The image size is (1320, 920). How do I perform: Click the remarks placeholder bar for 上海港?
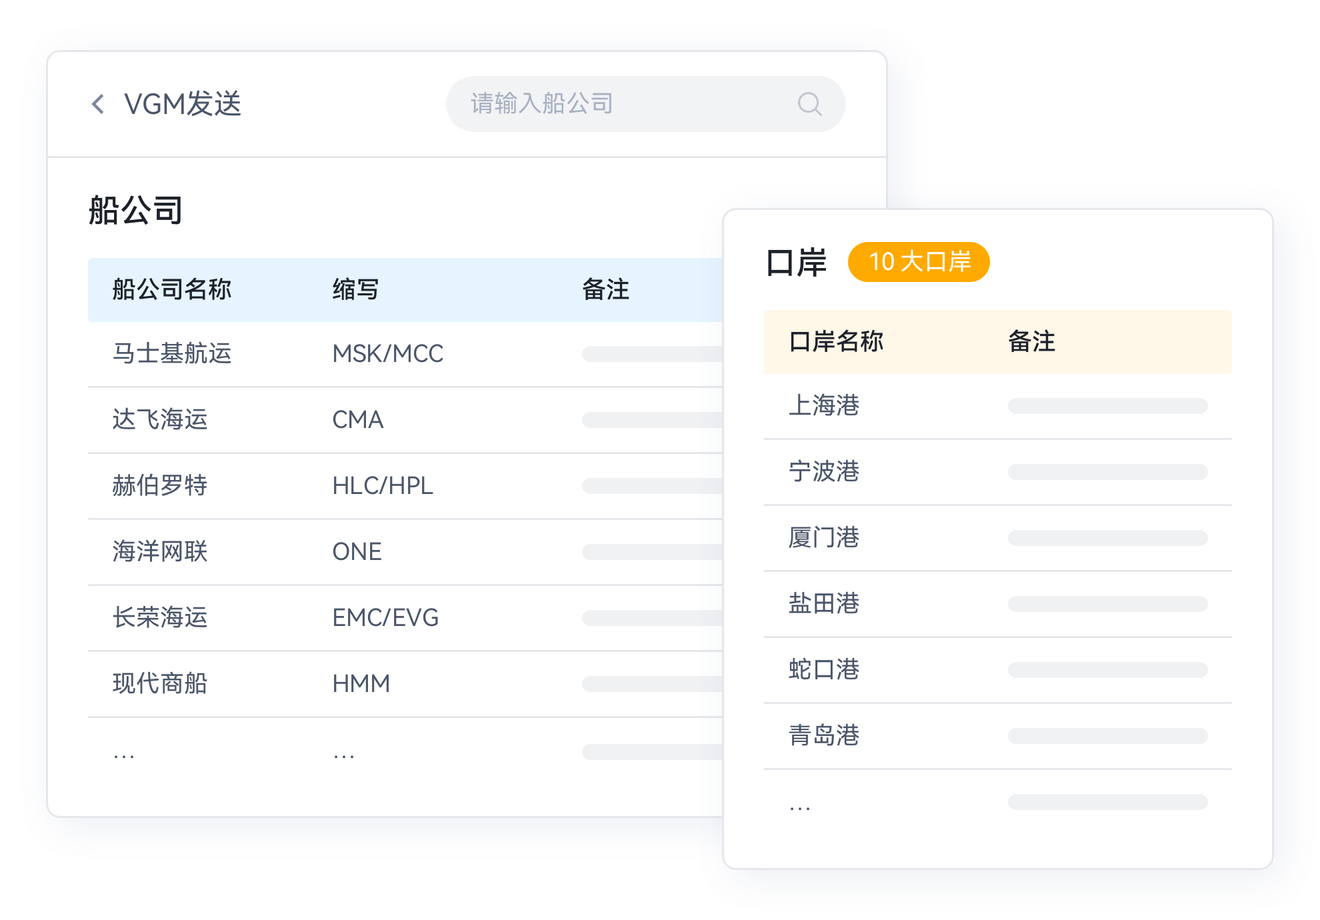(x=1107, y=405)
